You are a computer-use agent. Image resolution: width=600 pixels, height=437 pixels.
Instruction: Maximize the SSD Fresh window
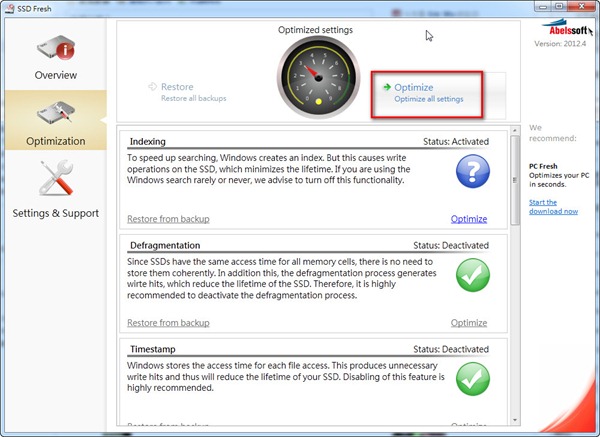[559, 7]
